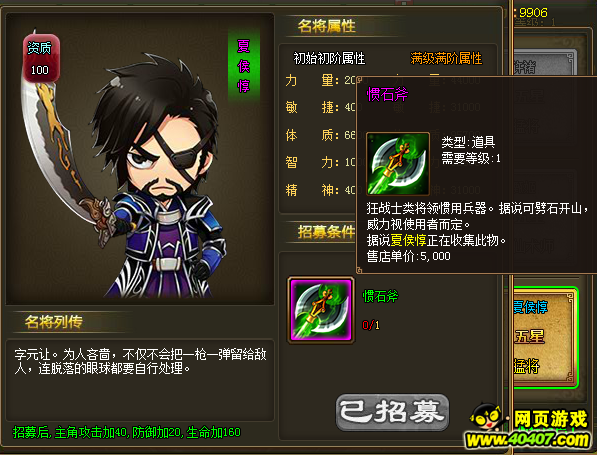Click the green 惯石斧 item name label

380,296
